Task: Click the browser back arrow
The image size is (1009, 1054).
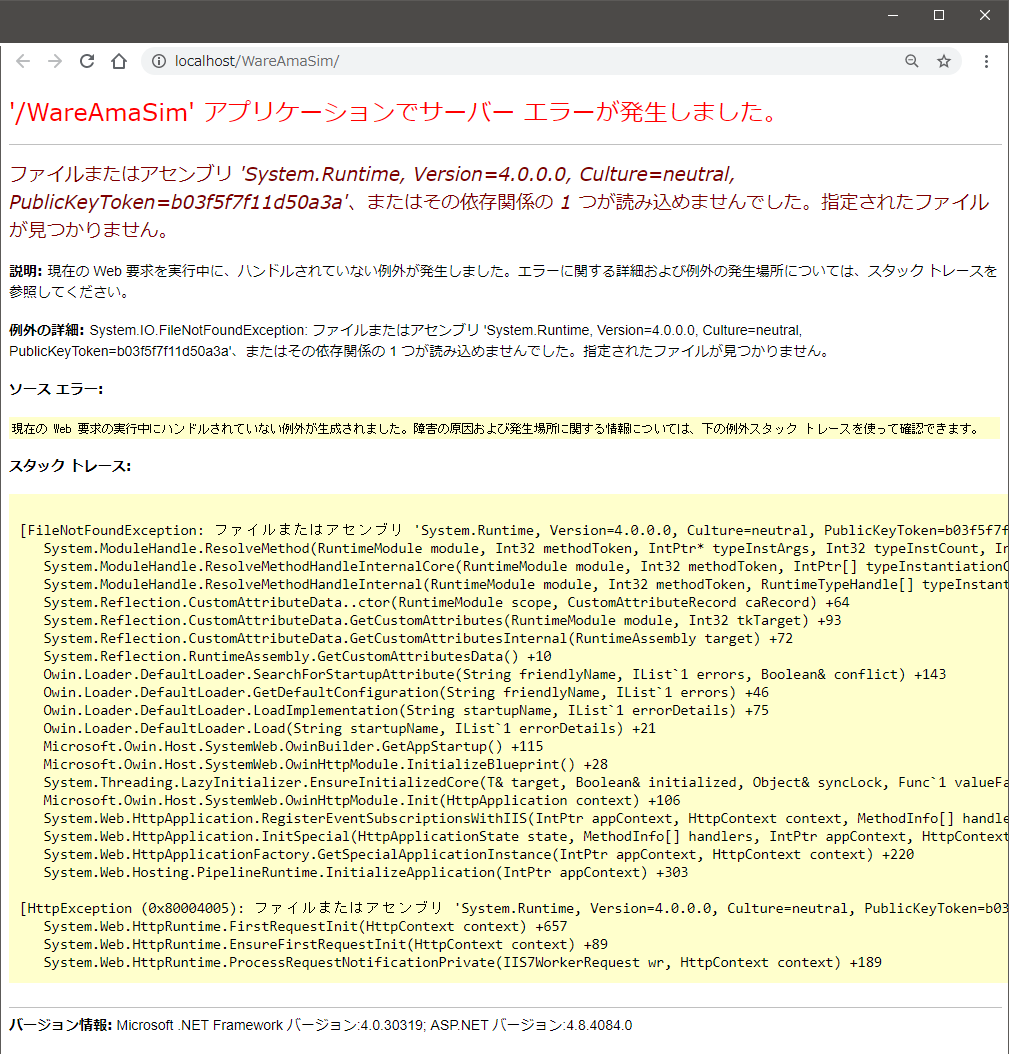Action: pyautogui.click(x=23, y=61)
